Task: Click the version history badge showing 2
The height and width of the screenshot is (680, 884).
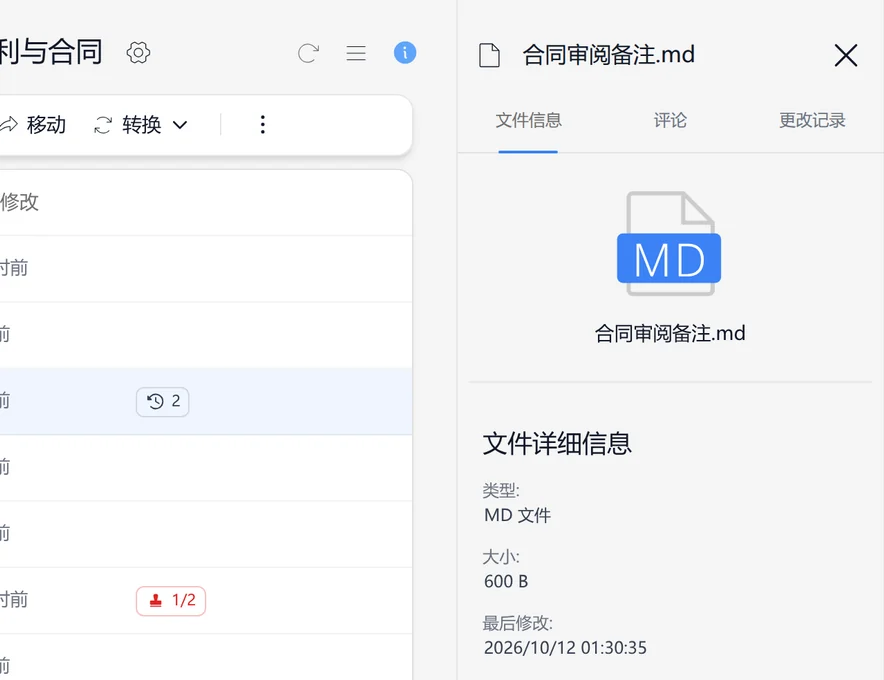Action: pos(162,401)
